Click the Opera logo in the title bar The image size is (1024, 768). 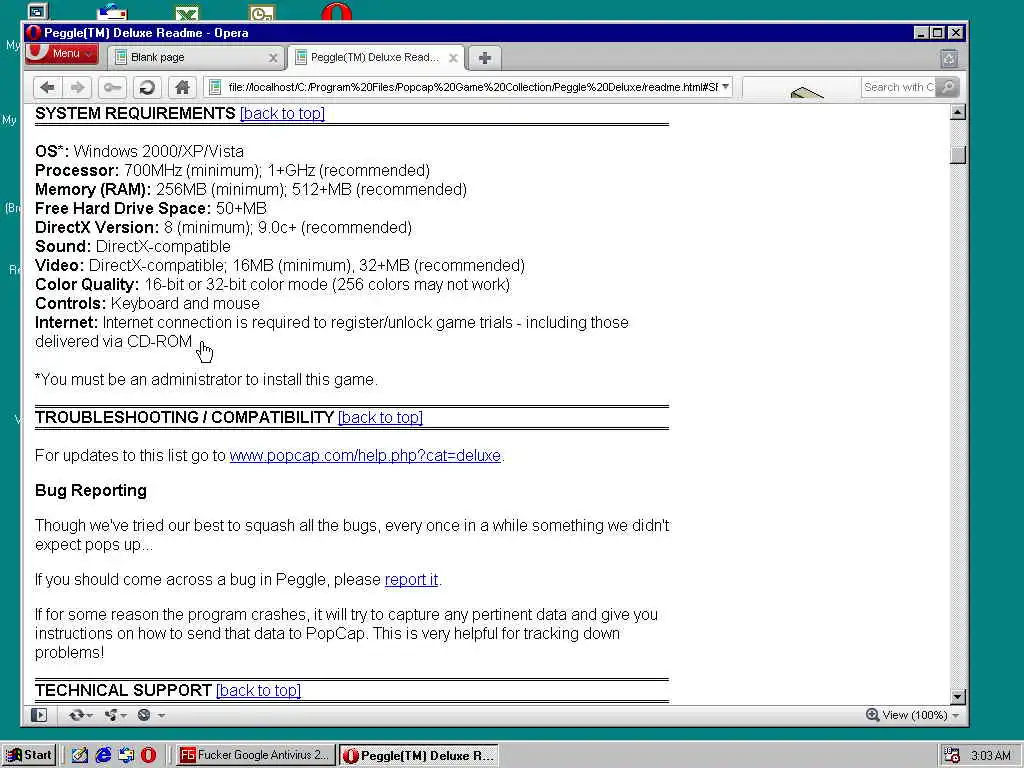34,33
